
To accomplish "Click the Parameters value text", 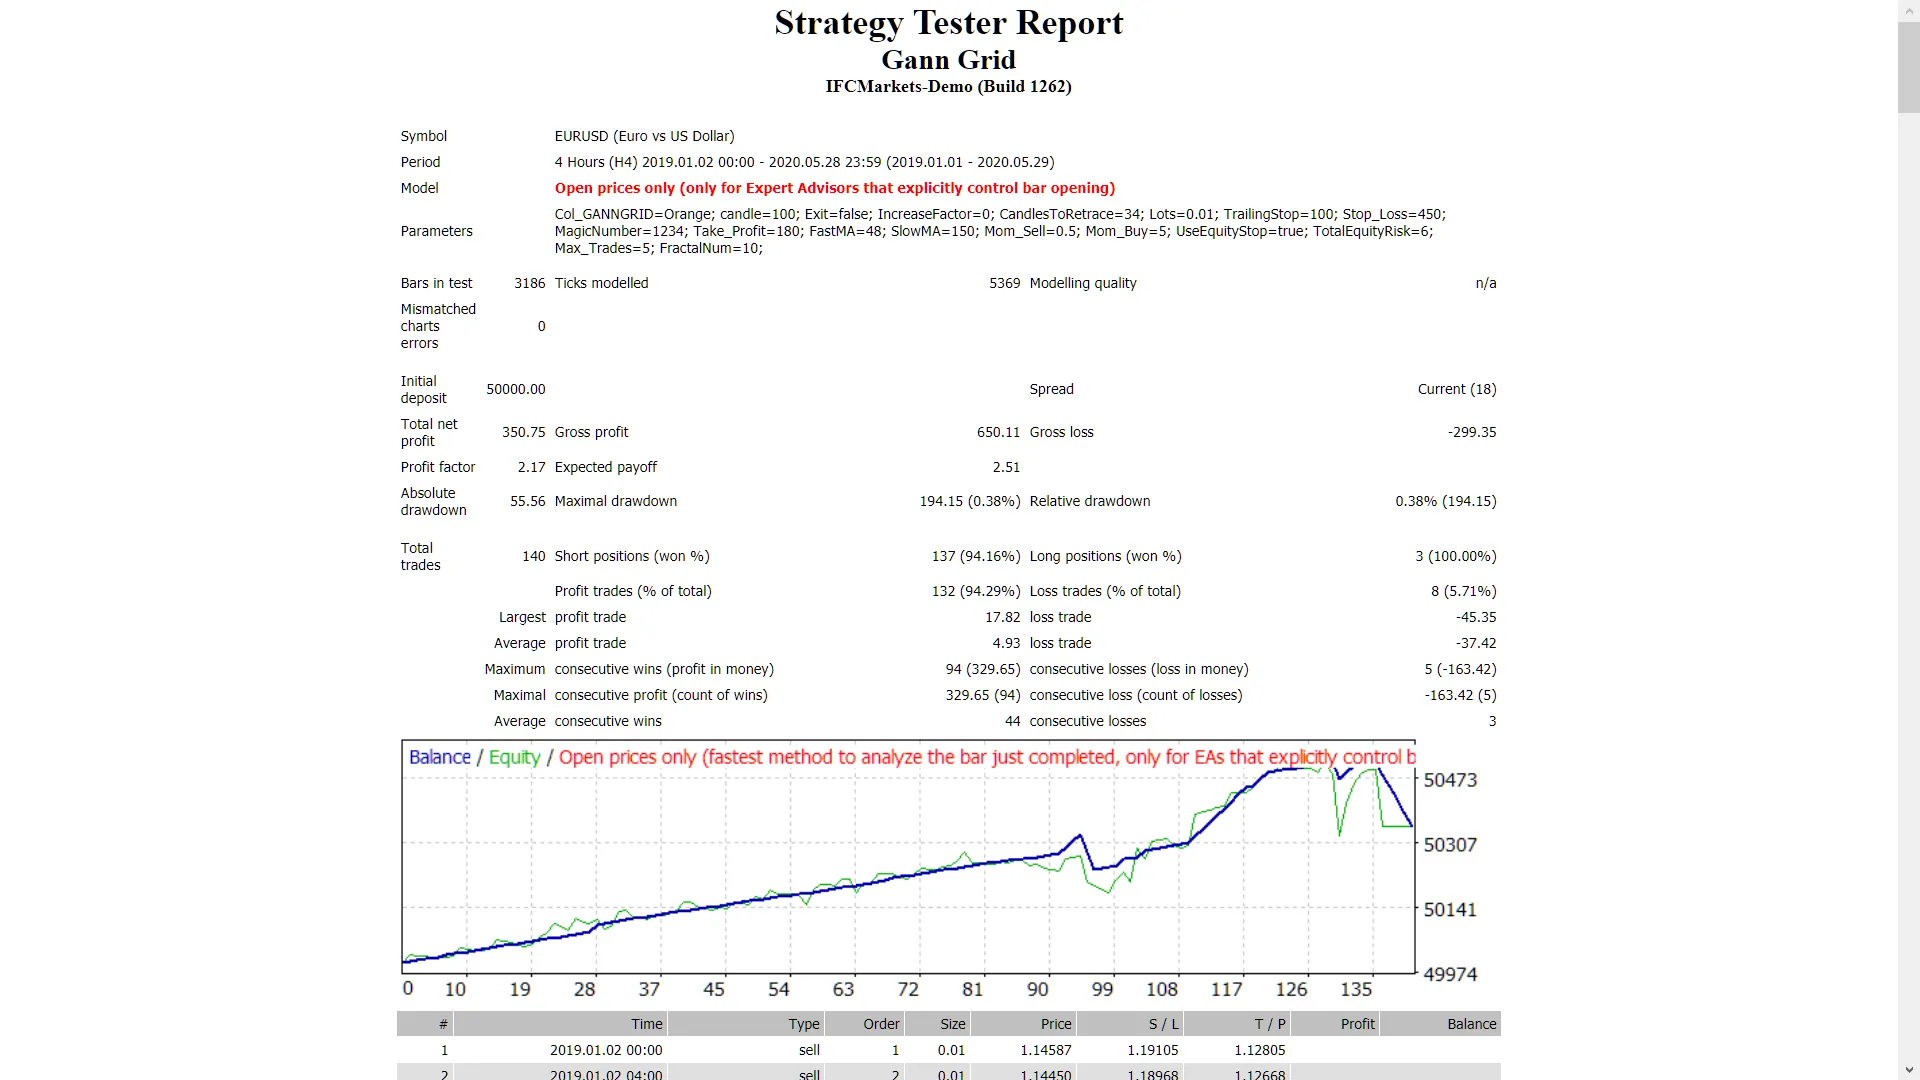I will pos(1000,231).
